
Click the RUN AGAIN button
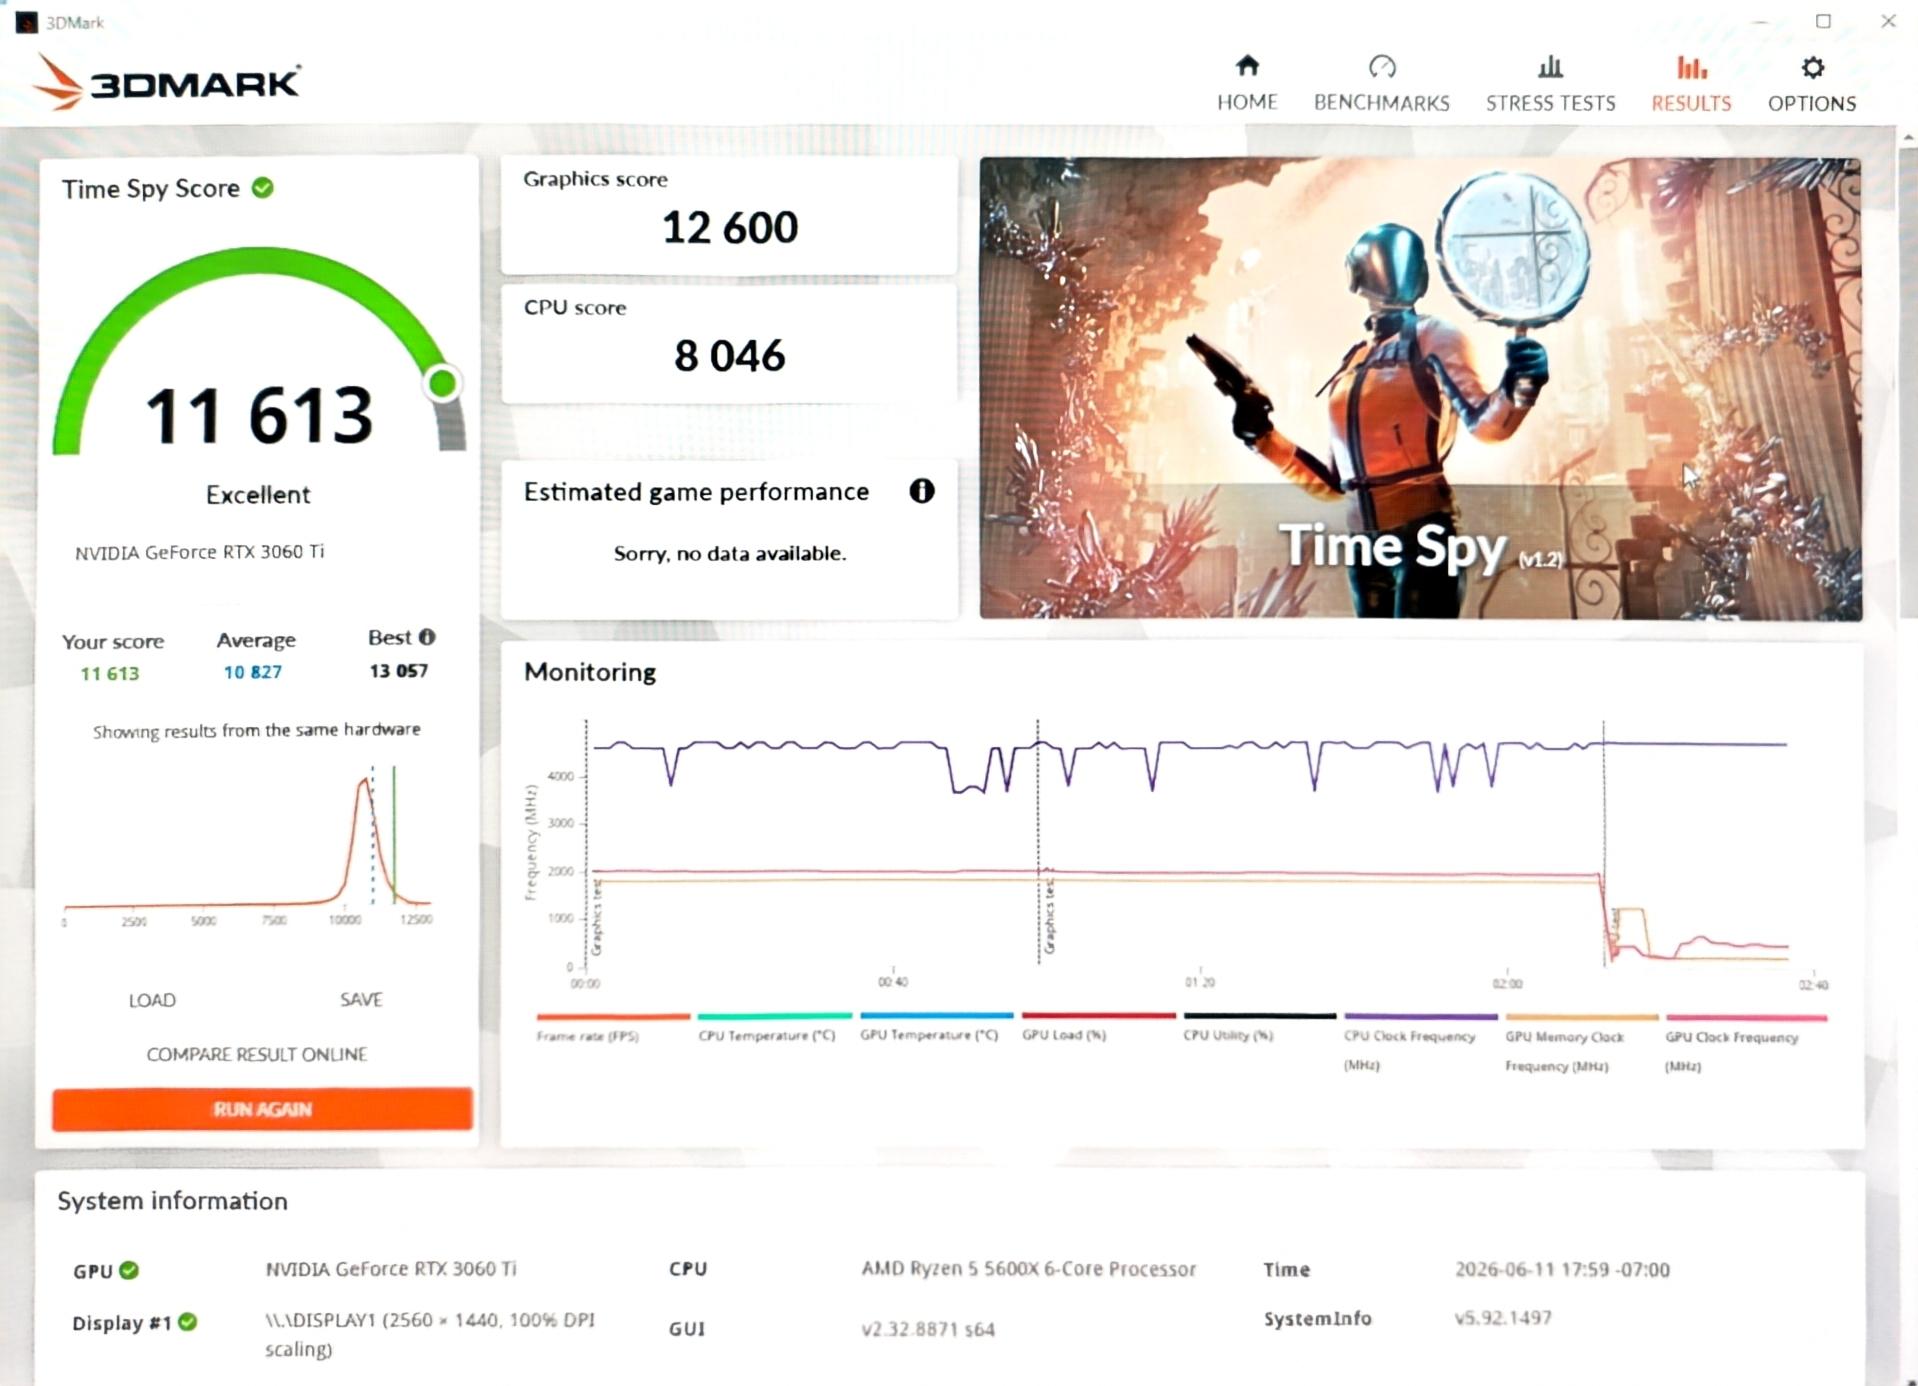[262, 1109]
